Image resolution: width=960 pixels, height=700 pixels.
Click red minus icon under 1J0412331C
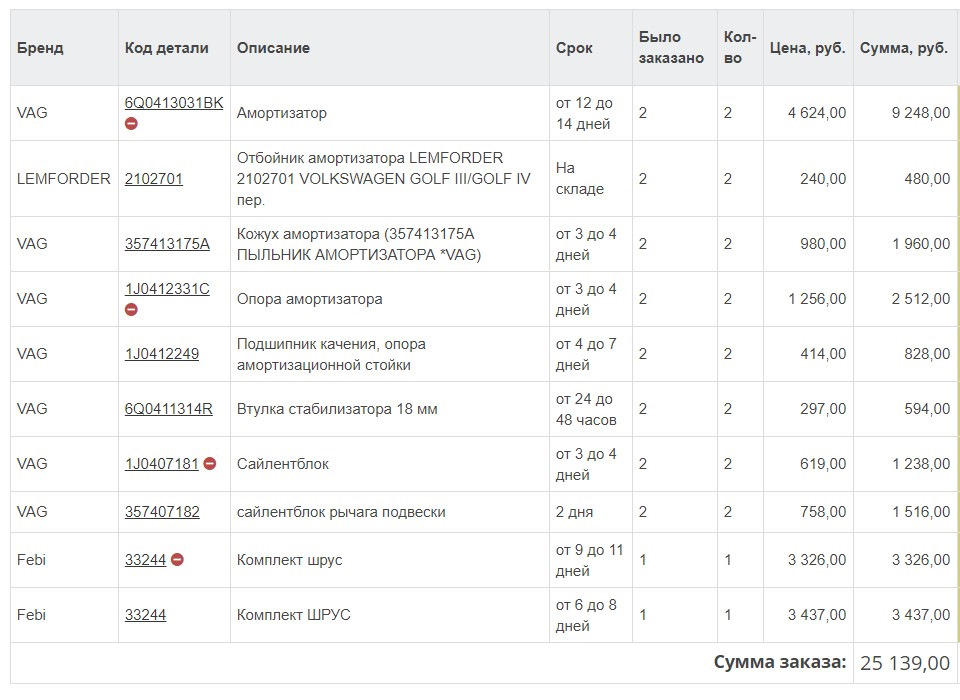point(131,310)
